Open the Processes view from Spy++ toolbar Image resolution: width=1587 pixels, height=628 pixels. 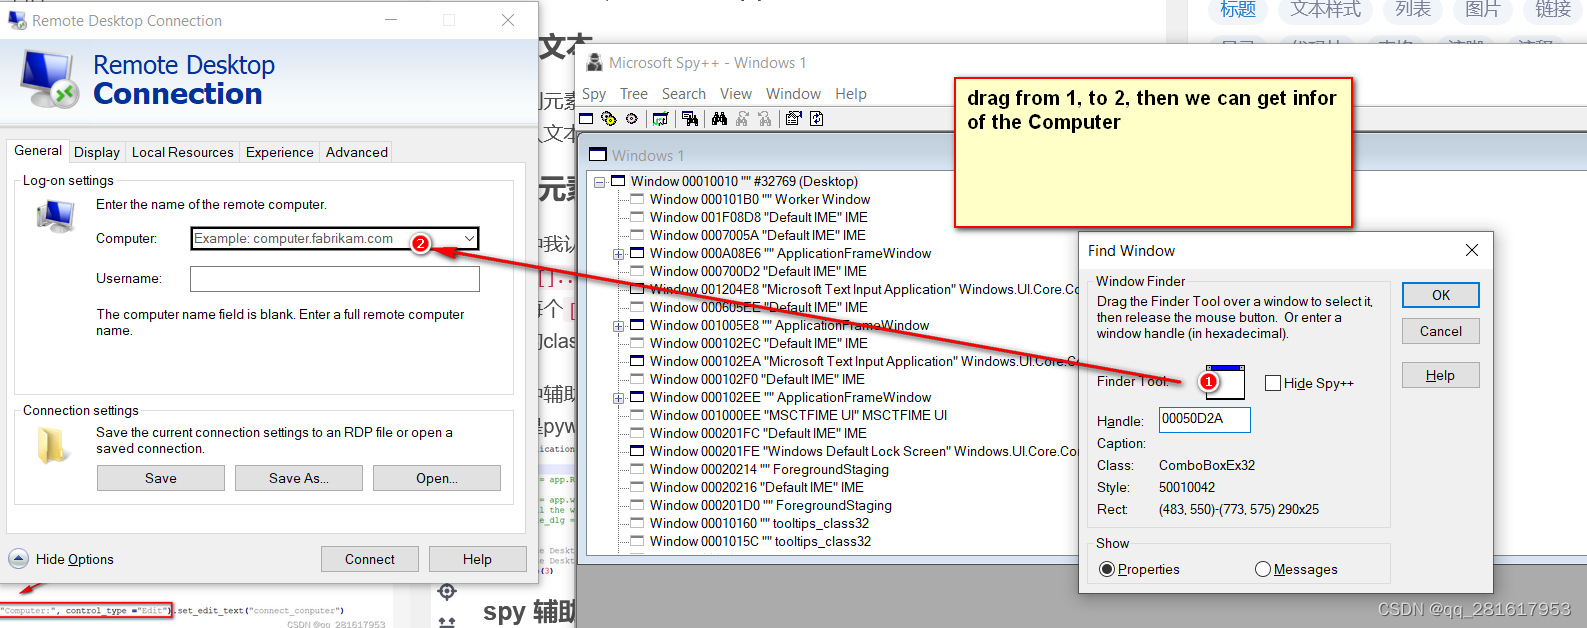pyautogui.click(x=608, y=119)
